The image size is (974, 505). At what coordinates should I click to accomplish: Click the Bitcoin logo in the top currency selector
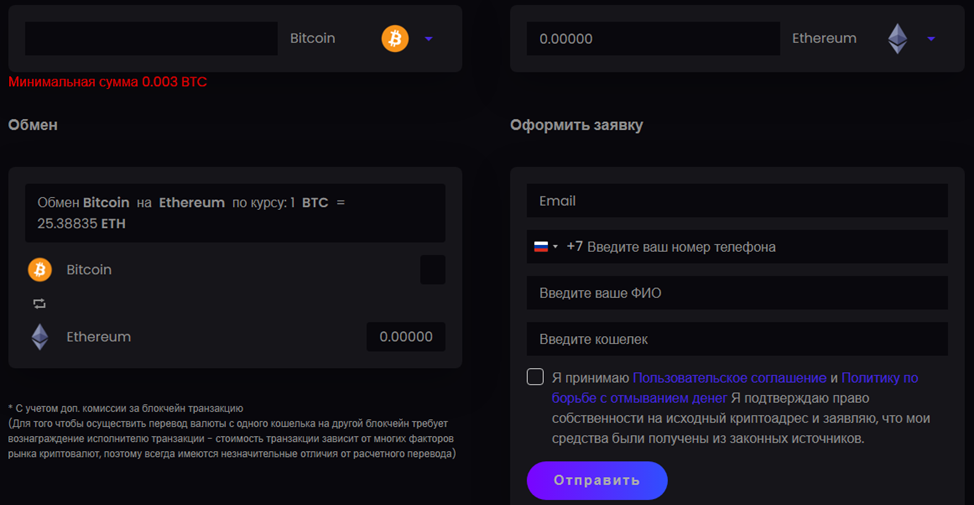tap(395, 39)
